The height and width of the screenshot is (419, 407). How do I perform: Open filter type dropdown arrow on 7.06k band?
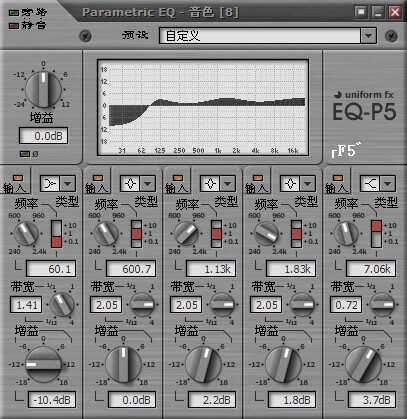point(388,183)
